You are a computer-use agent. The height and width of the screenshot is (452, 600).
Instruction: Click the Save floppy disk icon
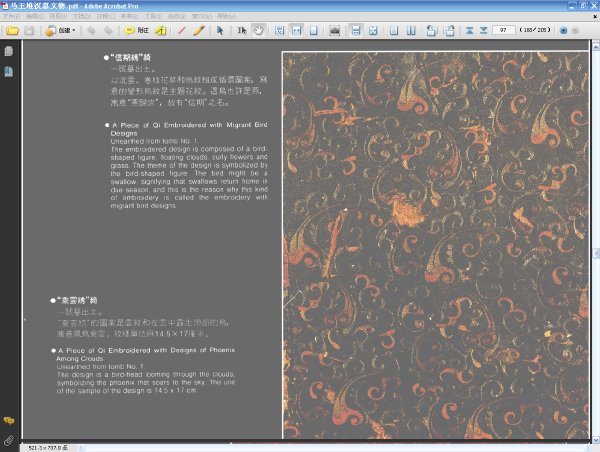point(29,31)
